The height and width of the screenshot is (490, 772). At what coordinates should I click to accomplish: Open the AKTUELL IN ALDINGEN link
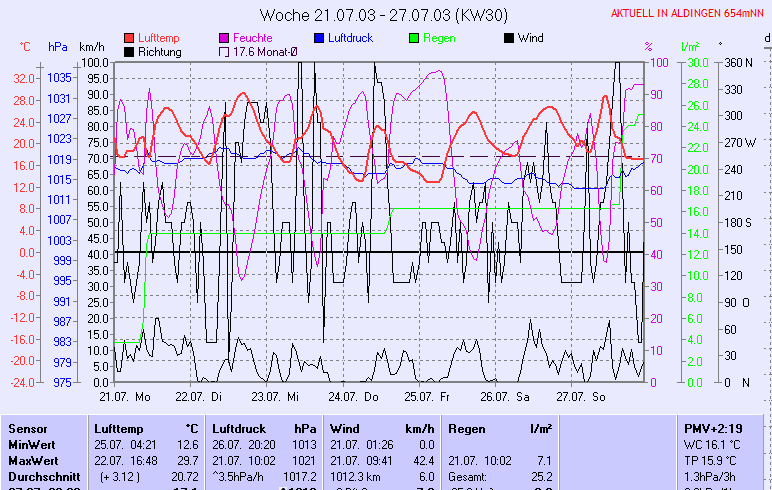[x=689, y=14]
